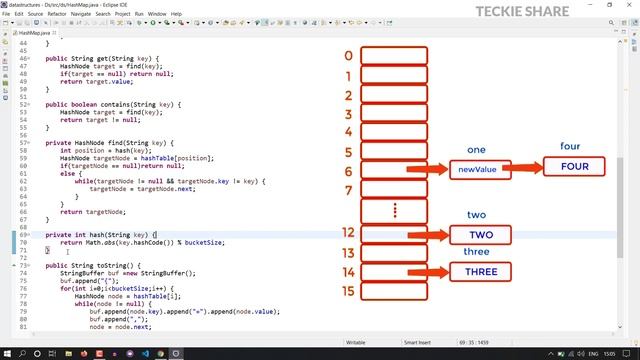Open Task View on the taskbar
This screenshot has width=640, height=360.
coord(52,353)
